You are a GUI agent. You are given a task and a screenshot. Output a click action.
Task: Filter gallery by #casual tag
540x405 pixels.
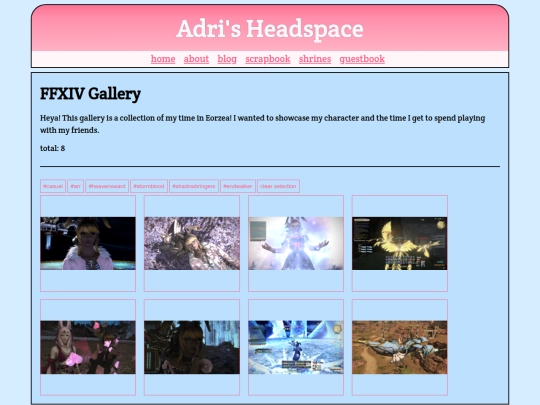[x=53, y=186]
